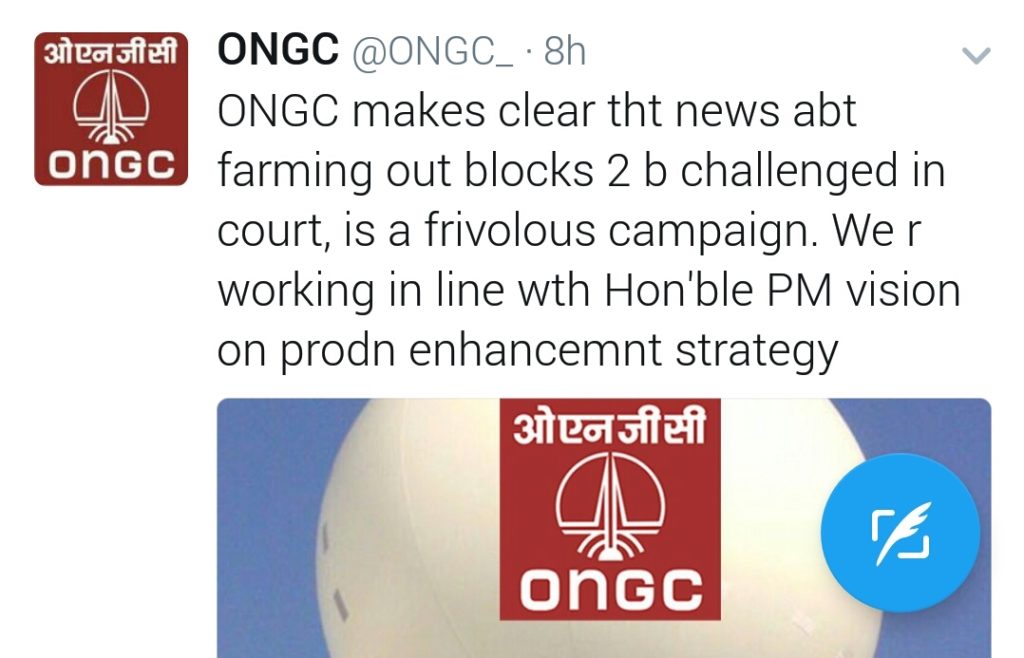Tap the Hindi lettering in profile avatar
Screen dimensions: 1024x658
click(x=111, y=52)
